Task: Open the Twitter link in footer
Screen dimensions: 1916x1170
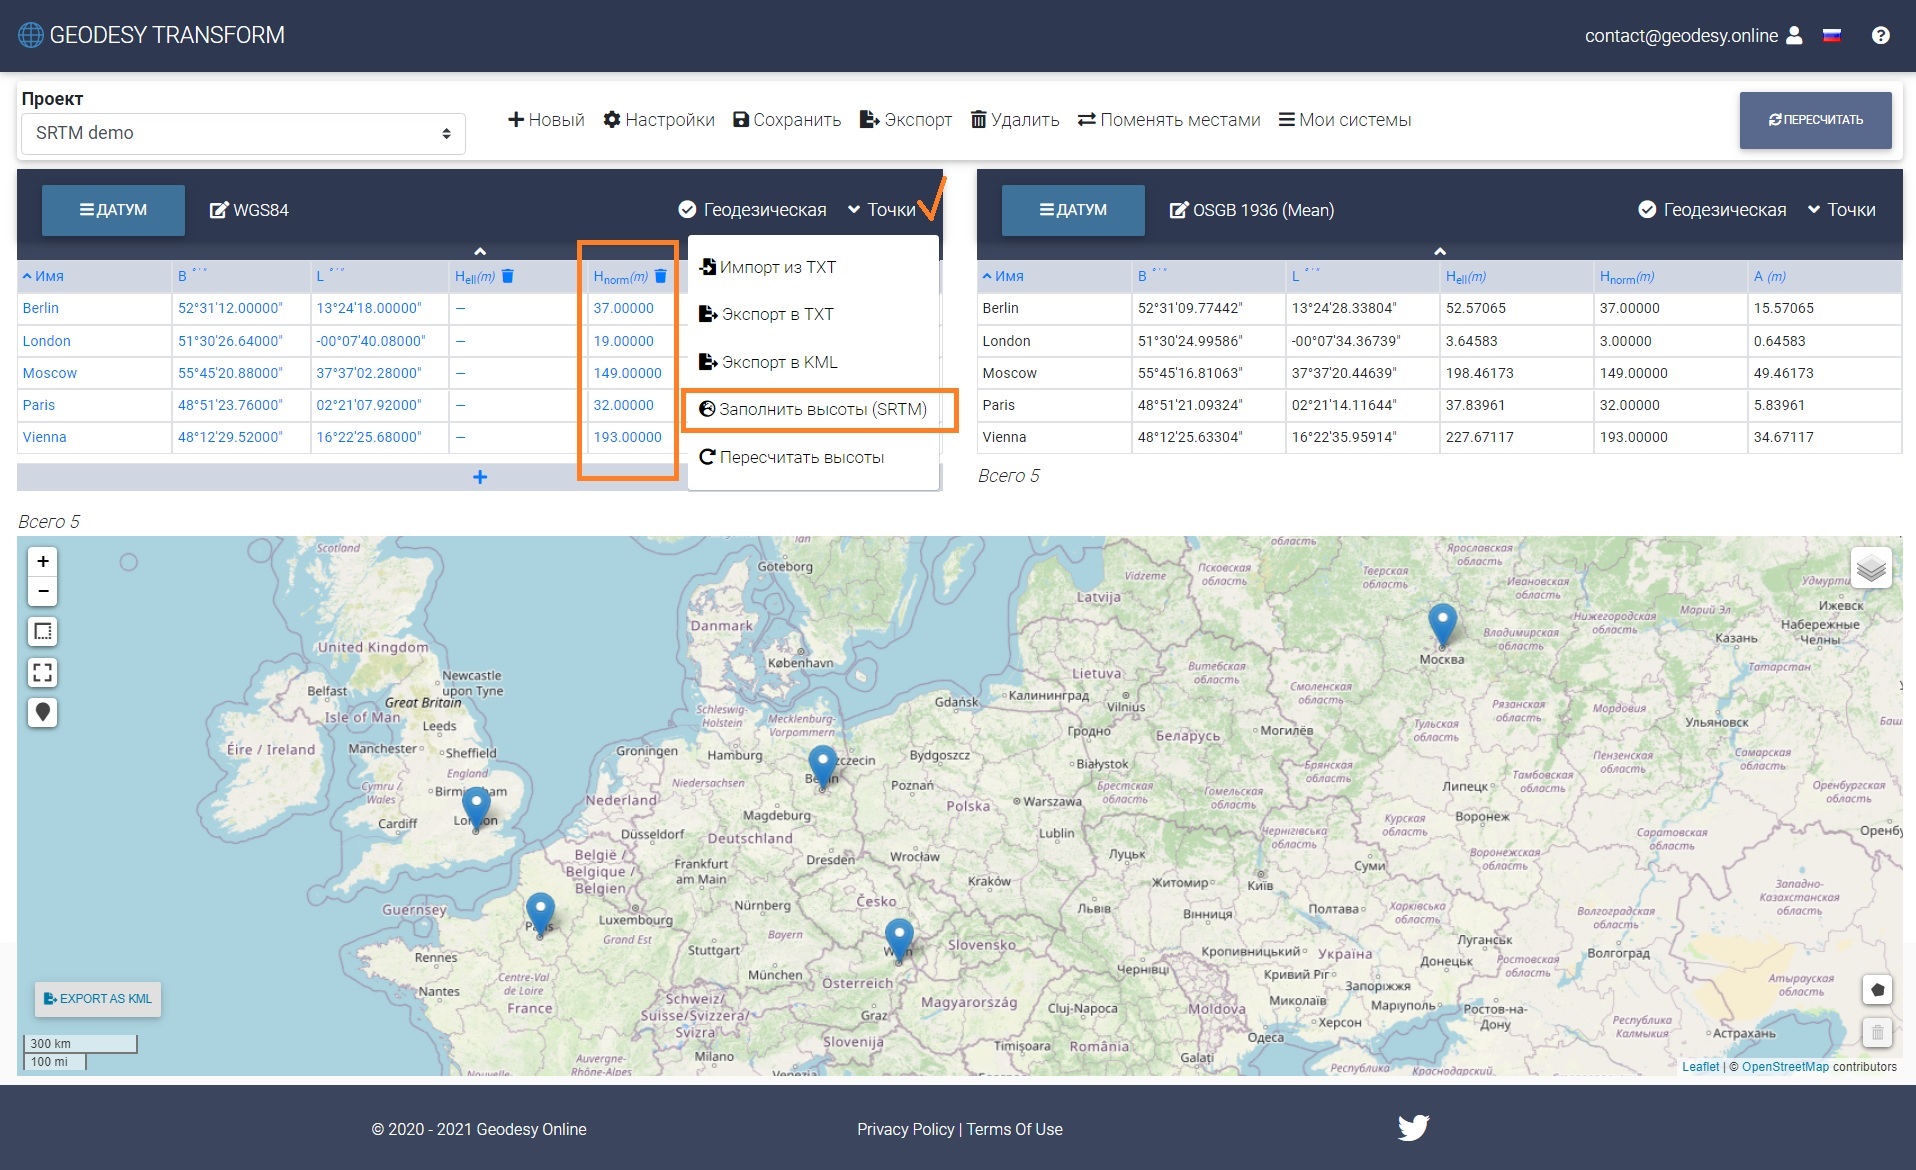Action: pyautogui.click(x=1413, y=1128)
